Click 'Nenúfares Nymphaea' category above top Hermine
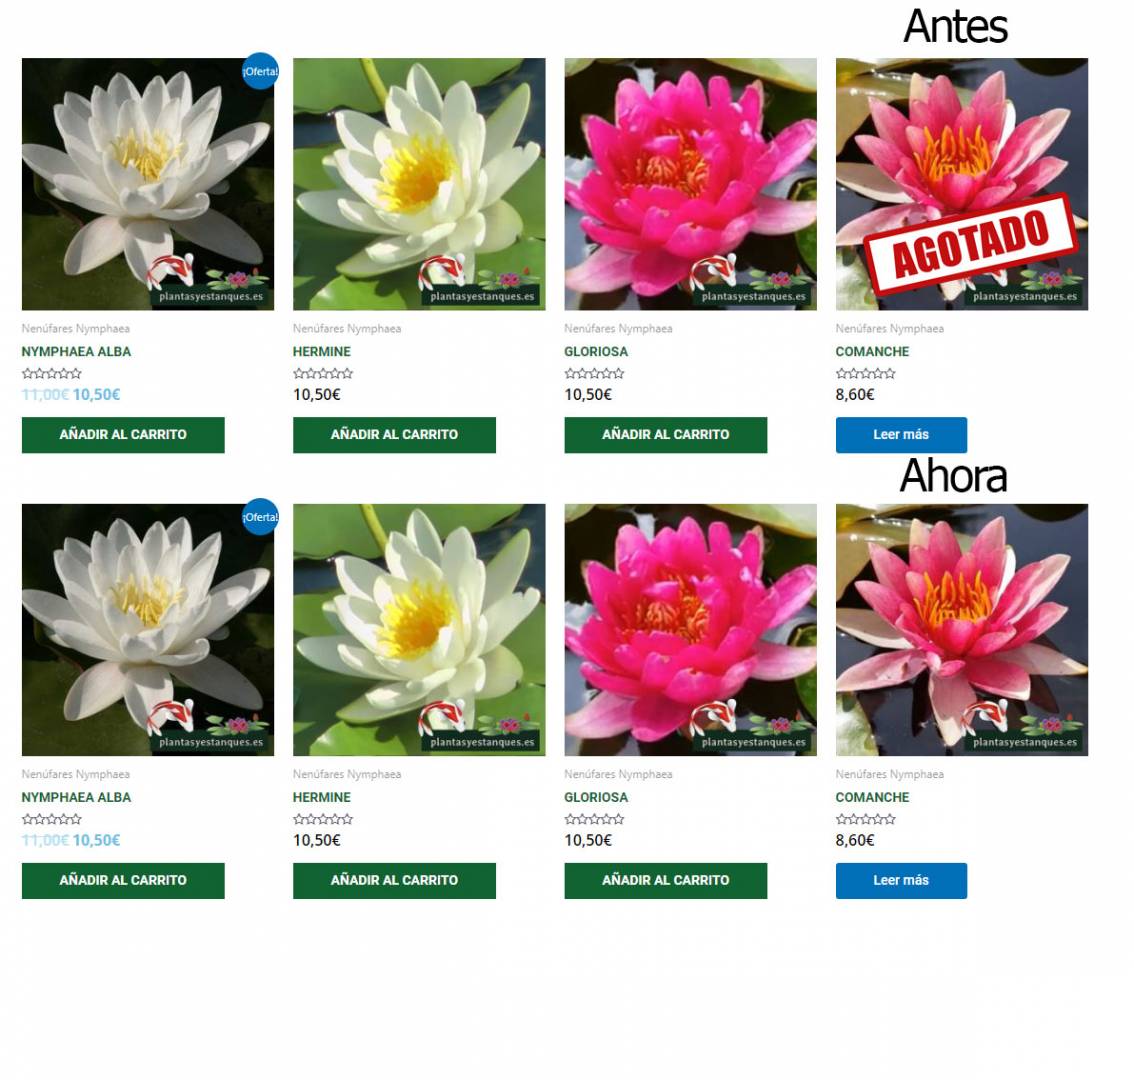1134x1080 pixels. [x=347, y=328]
